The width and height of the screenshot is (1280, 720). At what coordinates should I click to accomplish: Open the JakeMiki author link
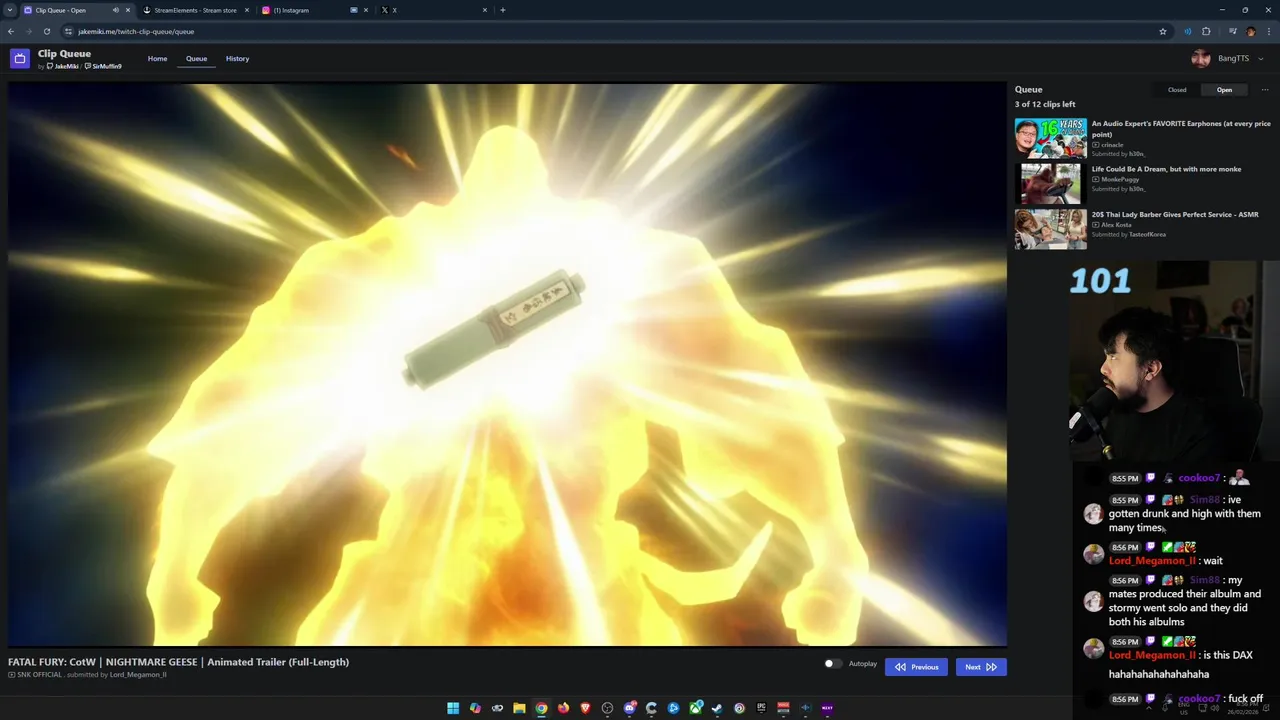click(65, 66)
